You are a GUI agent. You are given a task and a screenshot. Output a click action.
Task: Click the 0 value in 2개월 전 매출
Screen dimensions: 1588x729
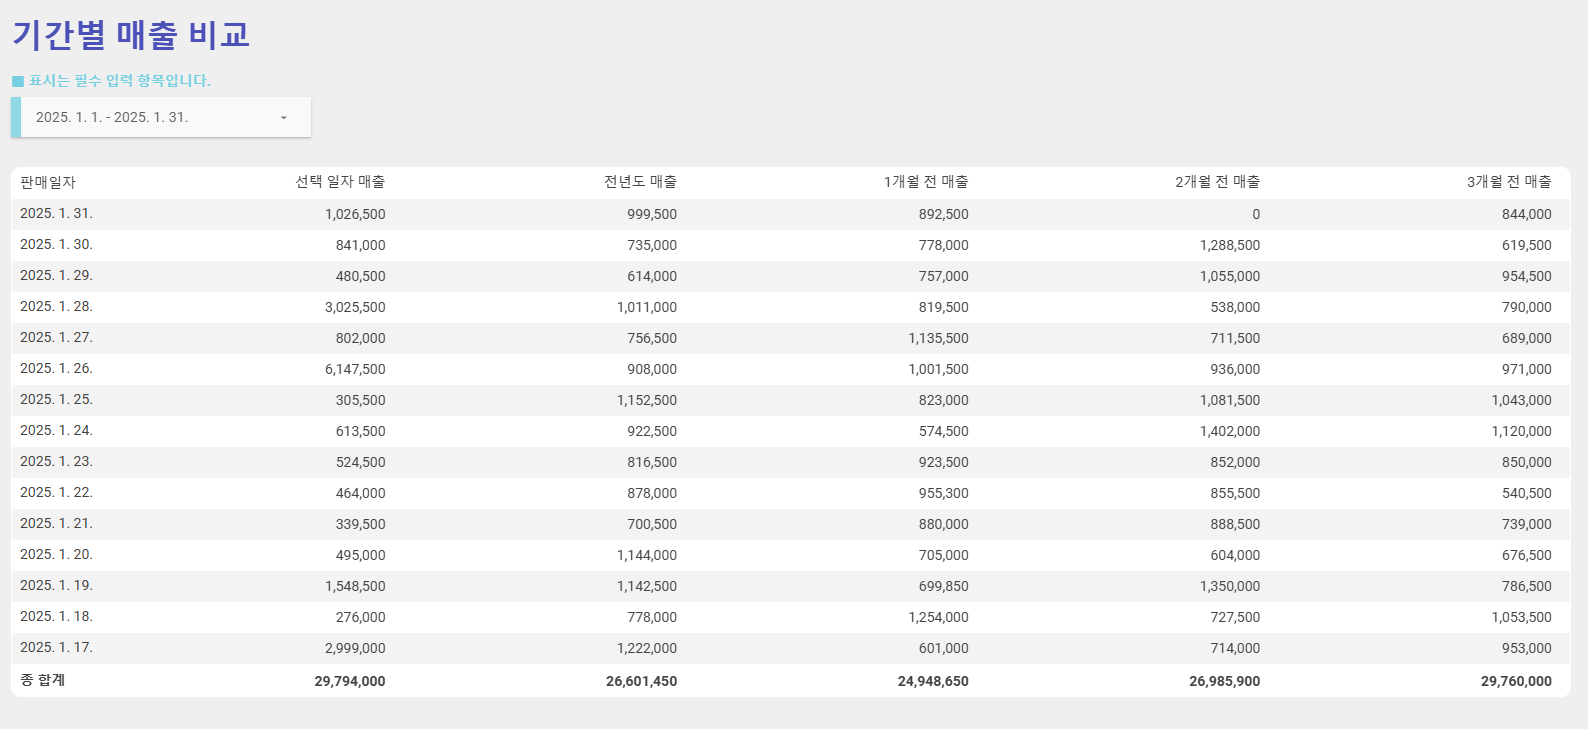[x=1256, y=214]
